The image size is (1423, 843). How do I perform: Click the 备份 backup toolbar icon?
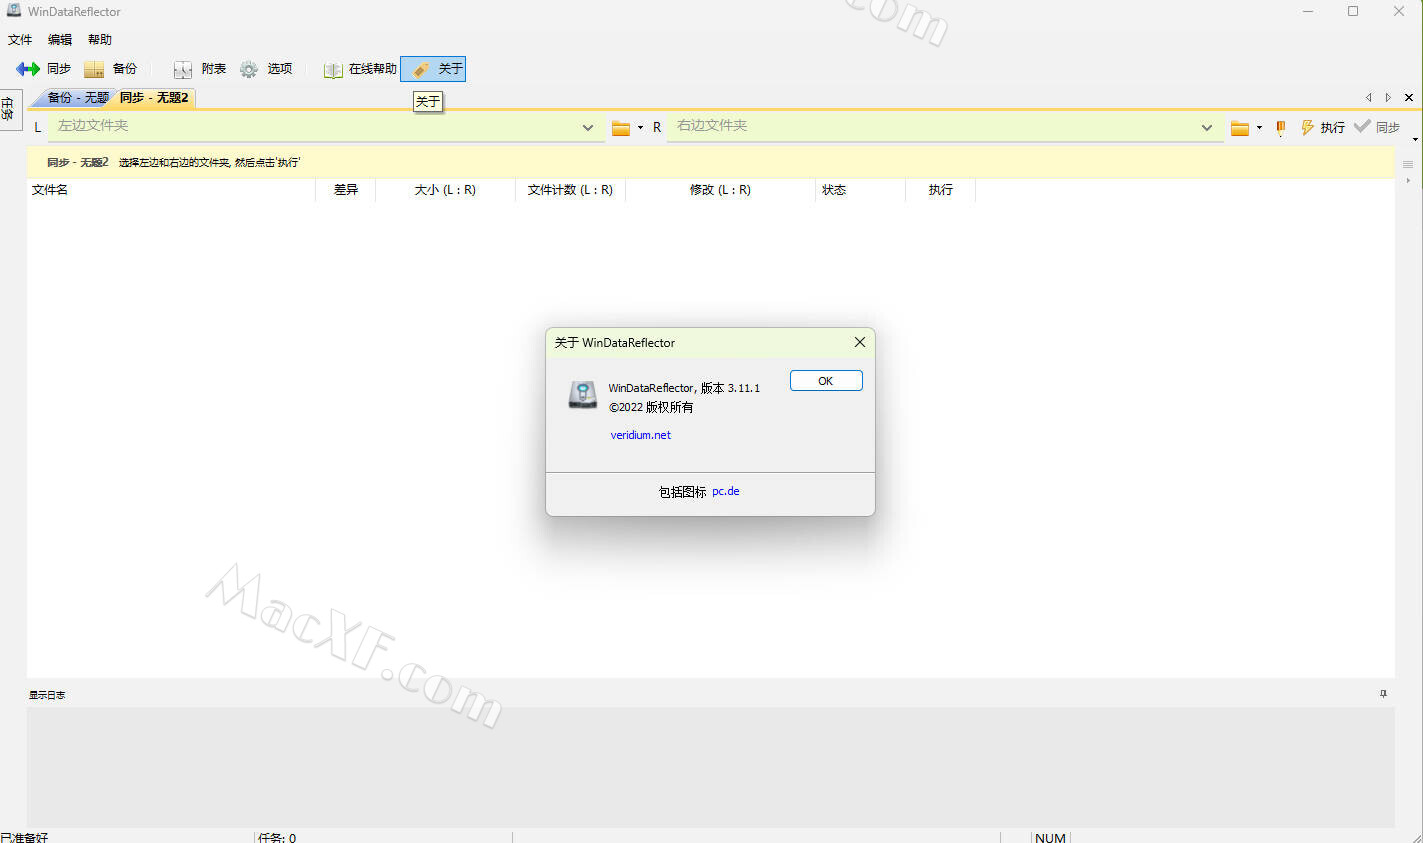pos(94,69)
